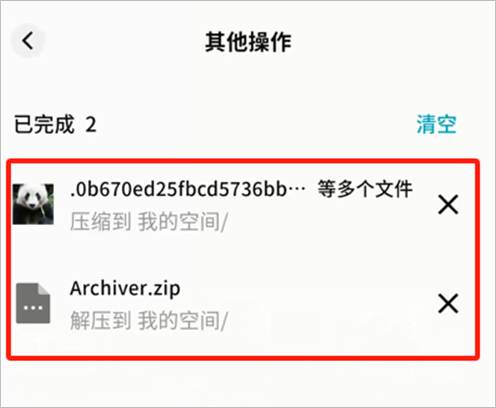The image size is (496, 408).
Task: Tap the 我的空间 path under panda item
Action: coord(179,221)
